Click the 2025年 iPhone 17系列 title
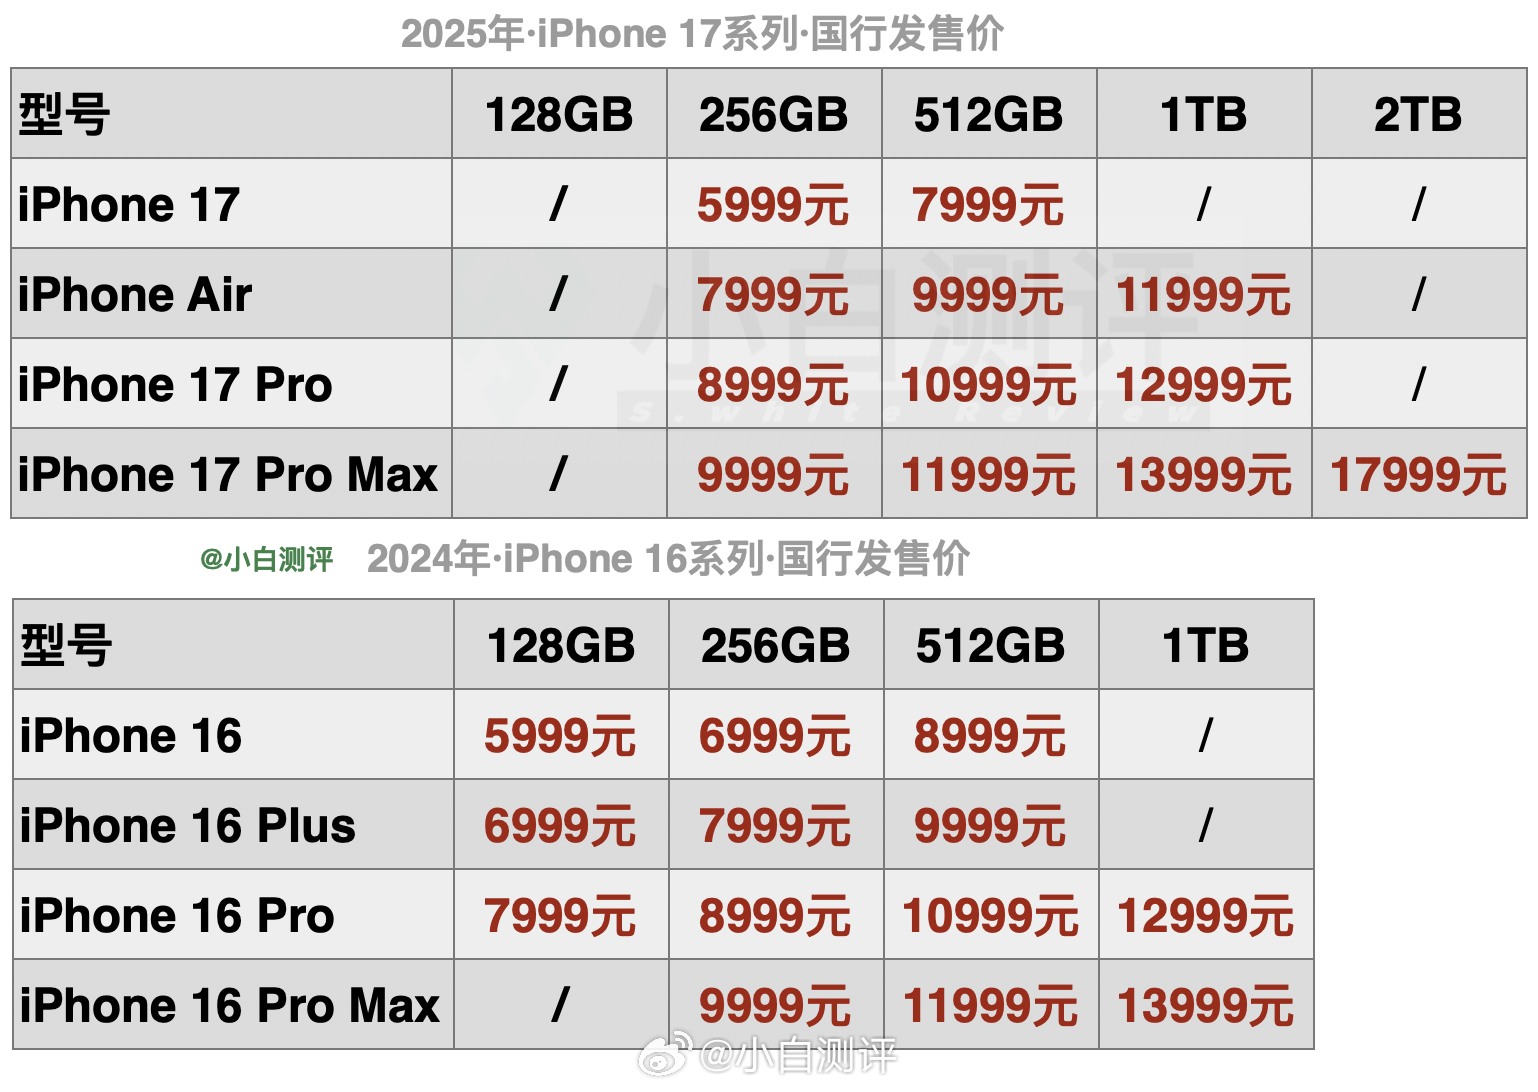Viewport: 1538px width, 1092px height. [702, 34]
